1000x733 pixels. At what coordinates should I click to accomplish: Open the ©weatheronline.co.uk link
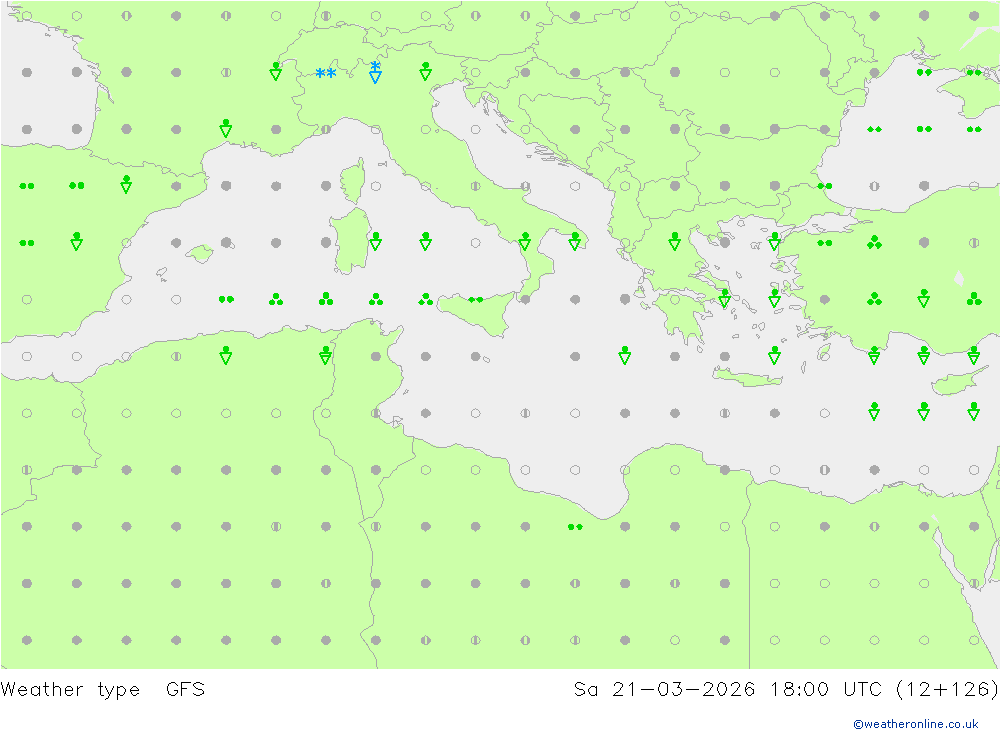pyautogui.click(x=916, y=724)
